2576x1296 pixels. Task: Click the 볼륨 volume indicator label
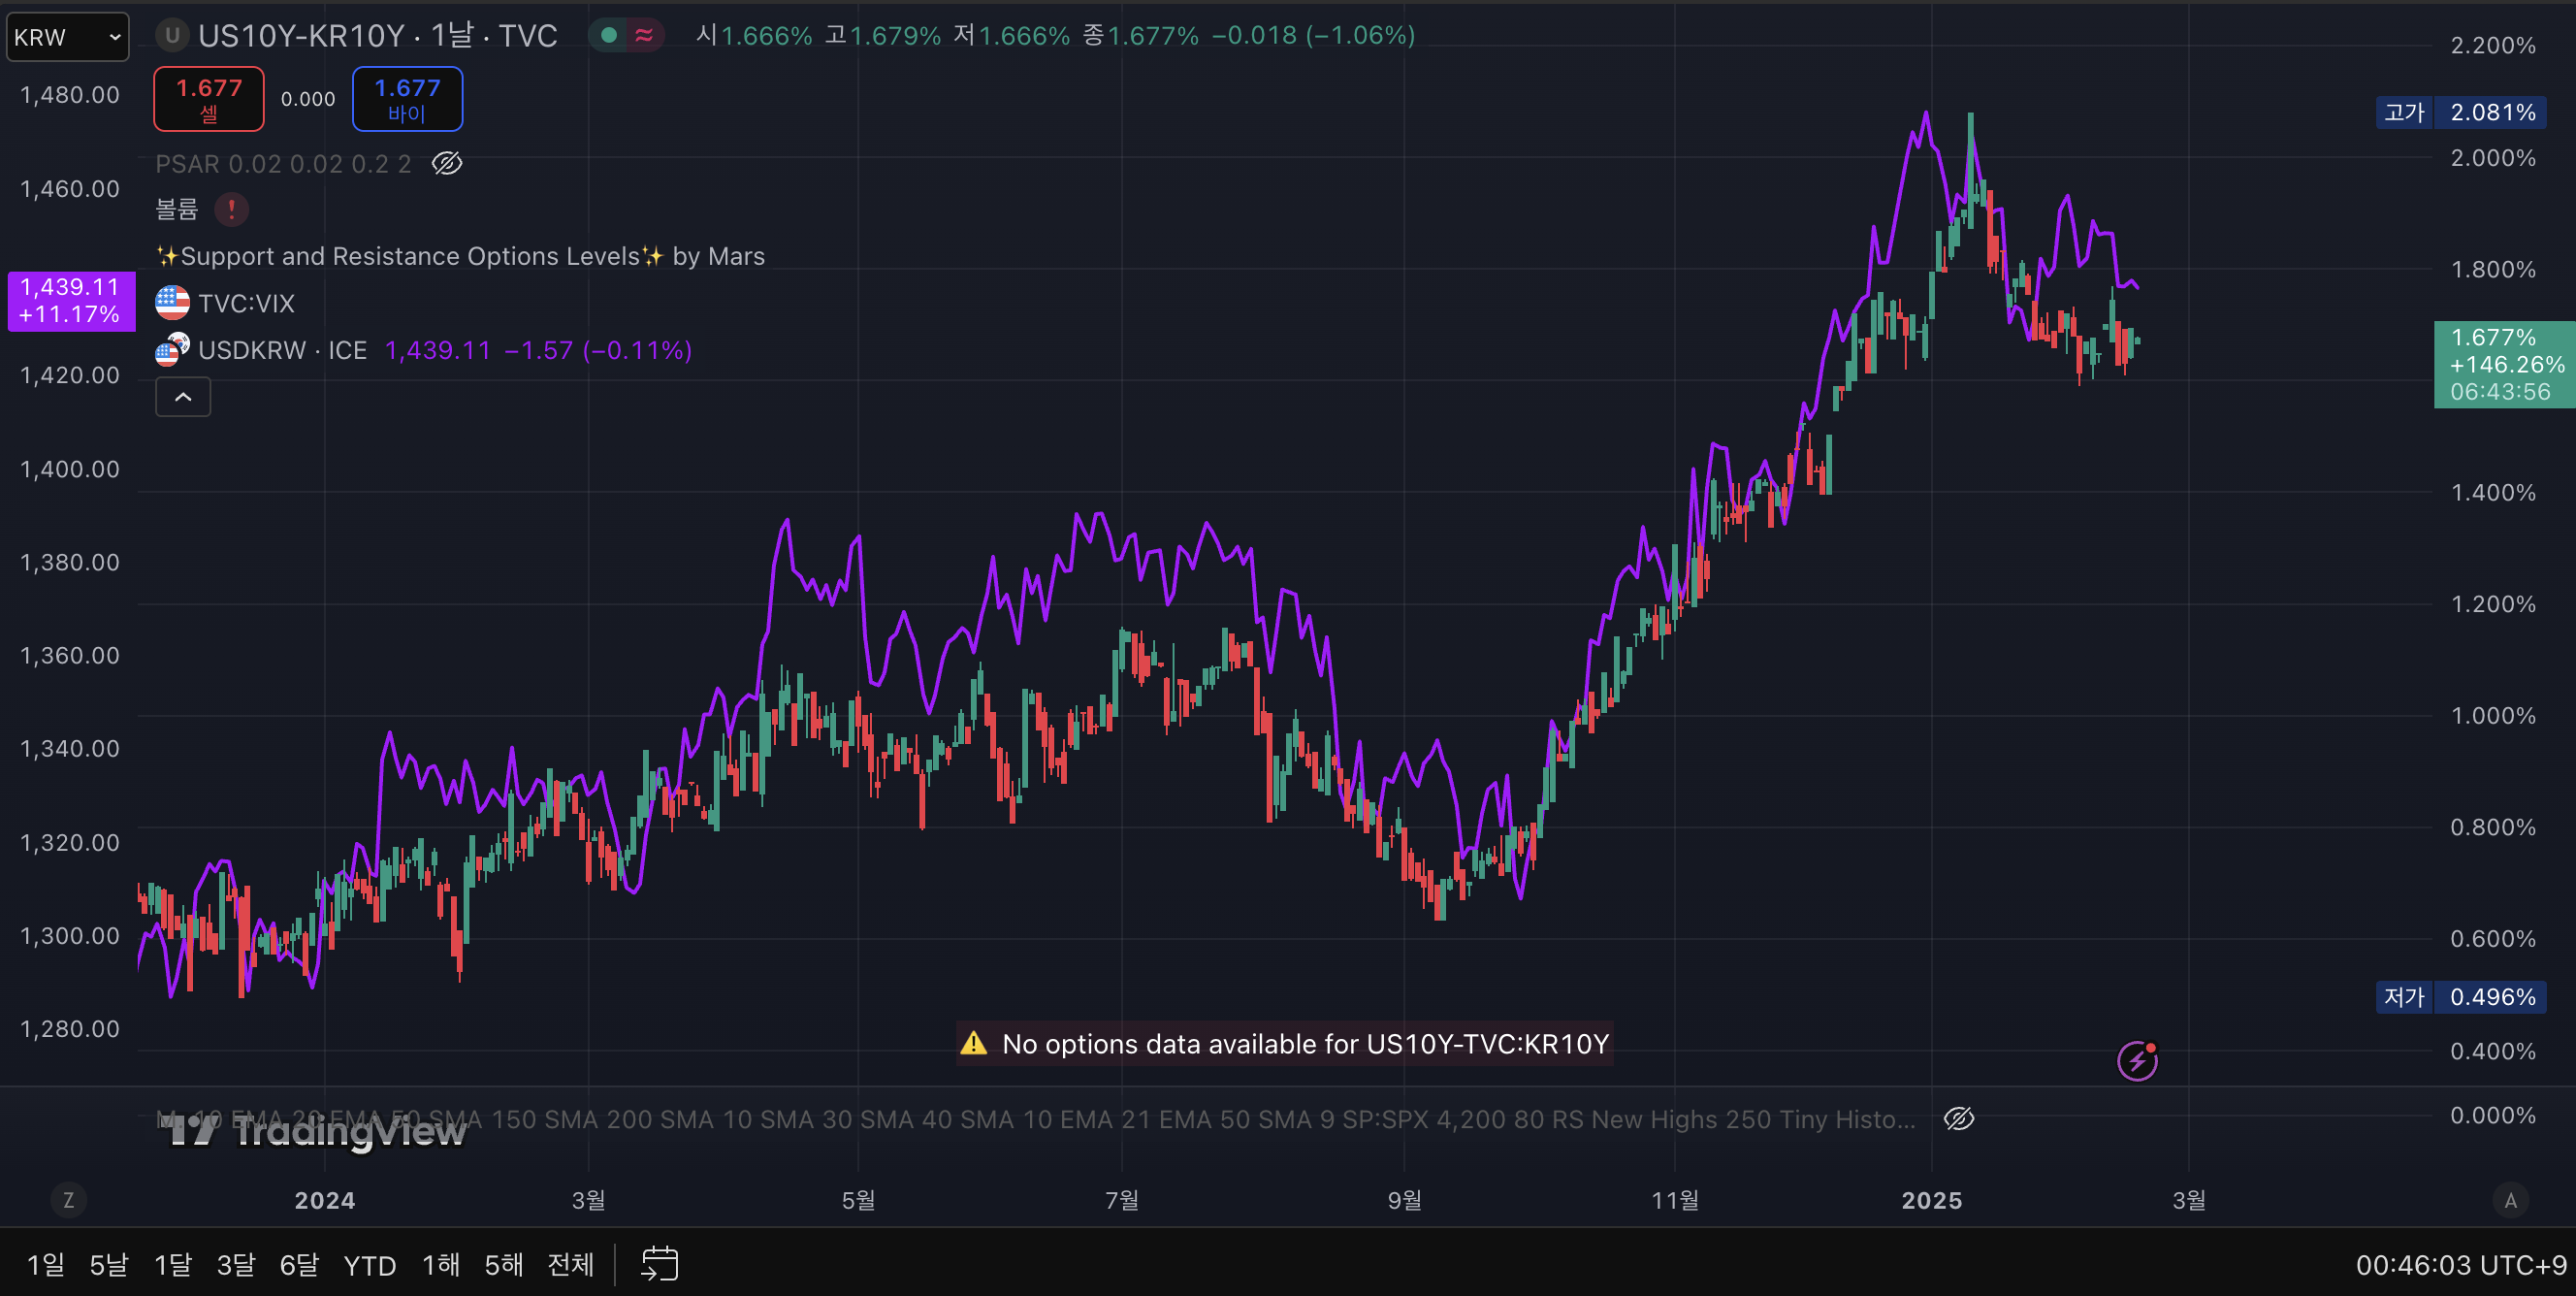tap(177, 209)
